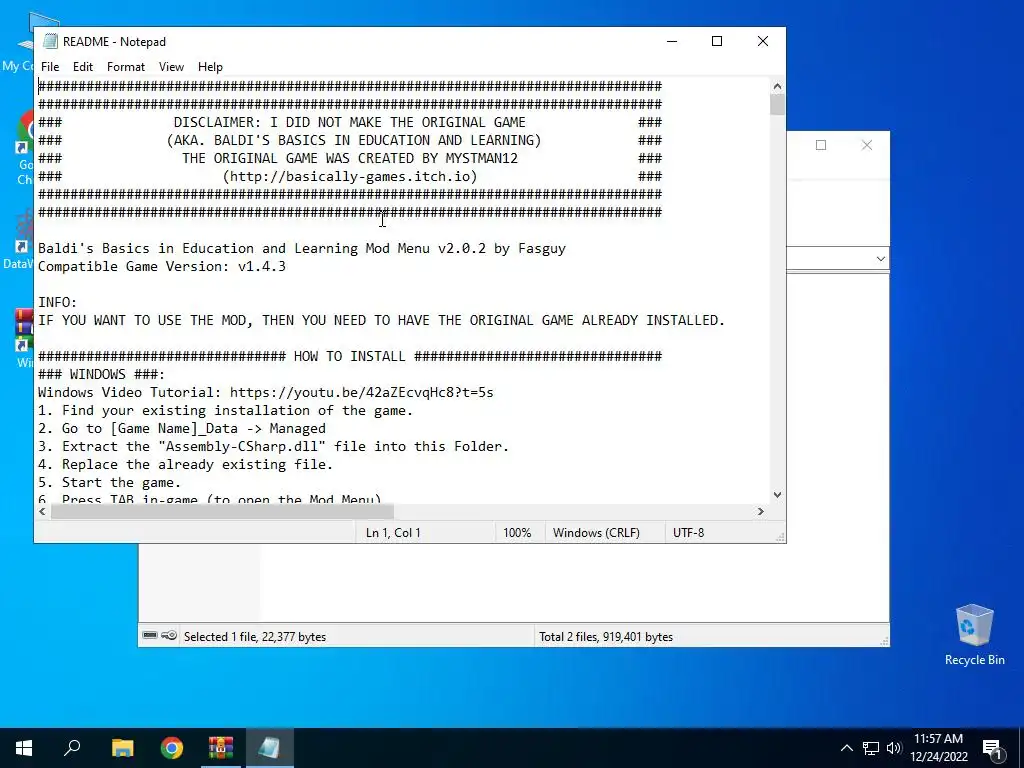Maximize the README Notepad window
1024x768 pixels.
click(x=717, y=41)
